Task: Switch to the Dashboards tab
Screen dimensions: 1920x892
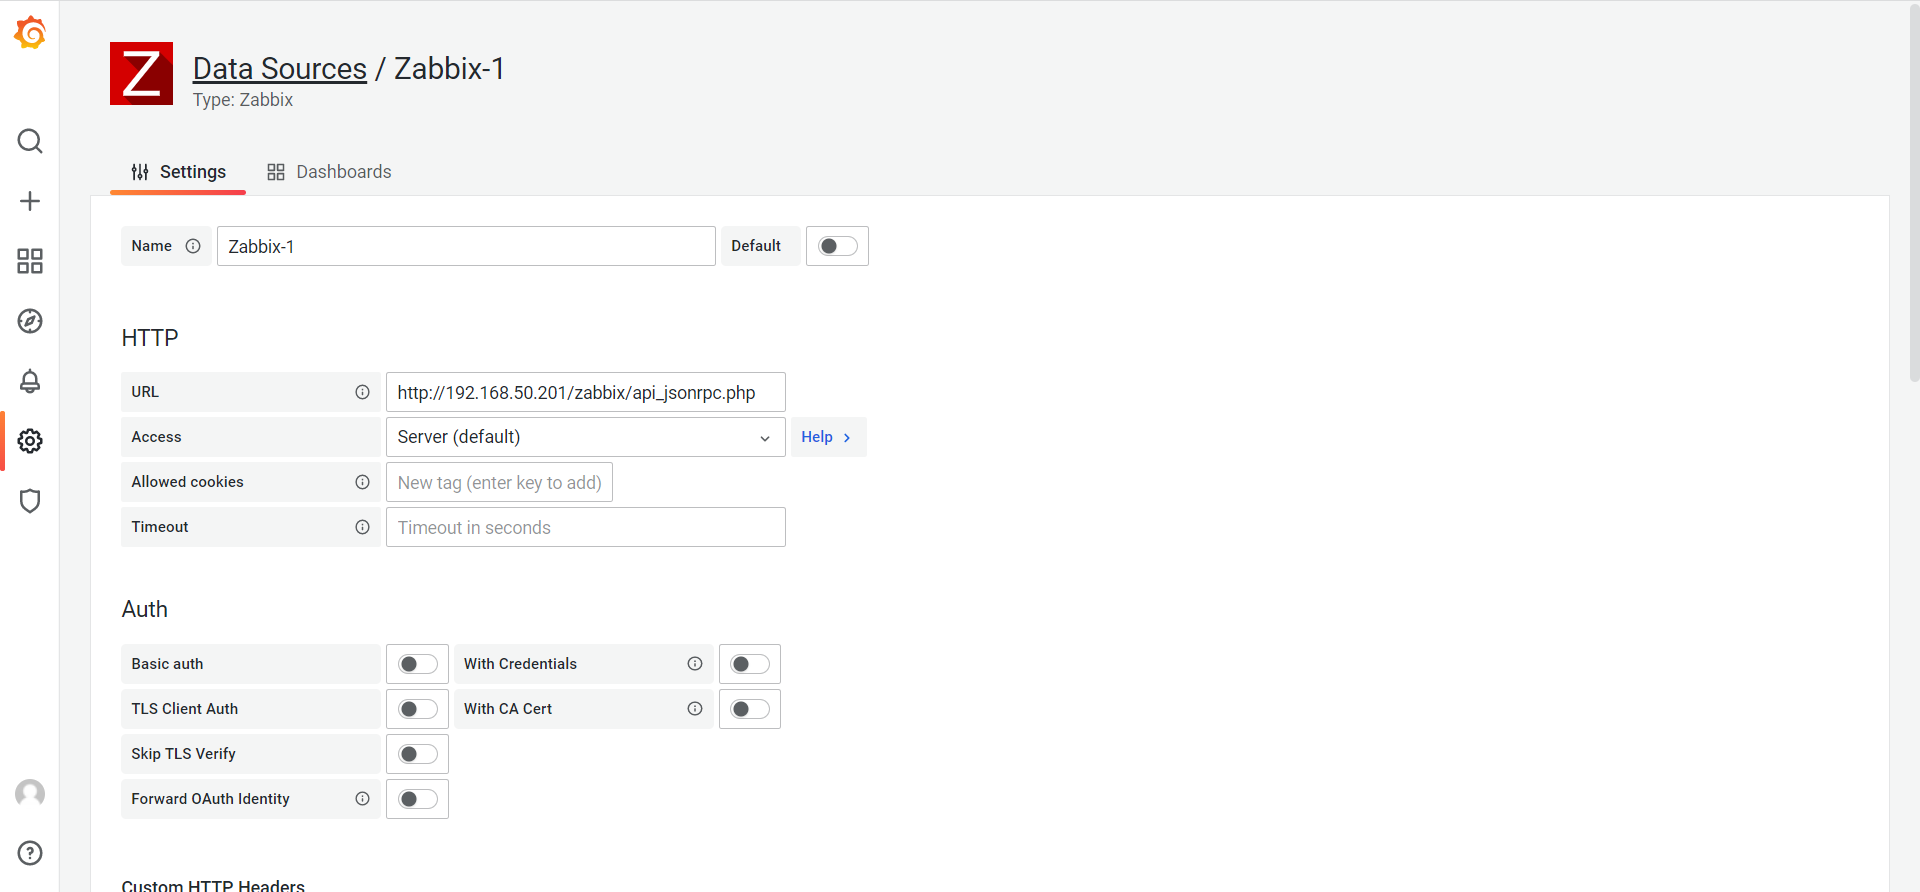Action: click(329, 172)
